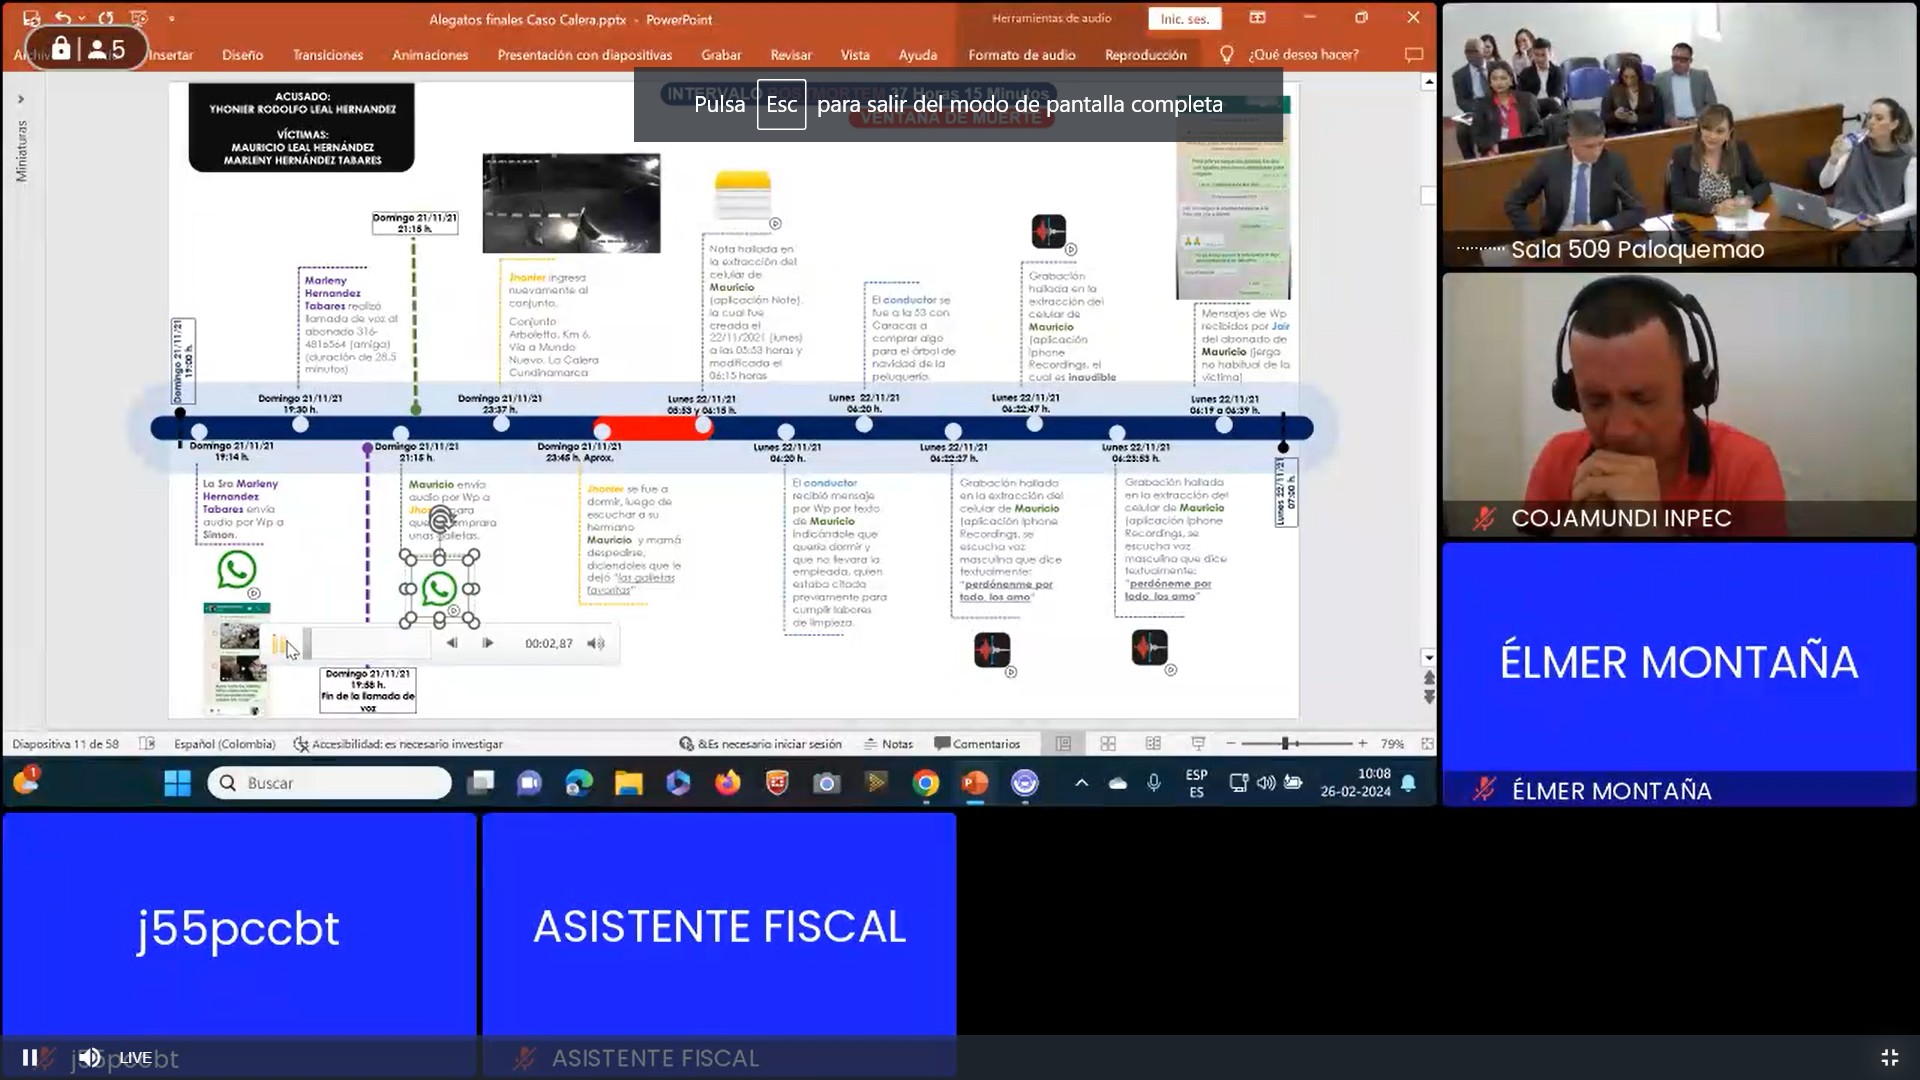The width and height of the screenshot is (1920, 1080).
Task: Switch to Reading view
Action: pos(1153,744)
